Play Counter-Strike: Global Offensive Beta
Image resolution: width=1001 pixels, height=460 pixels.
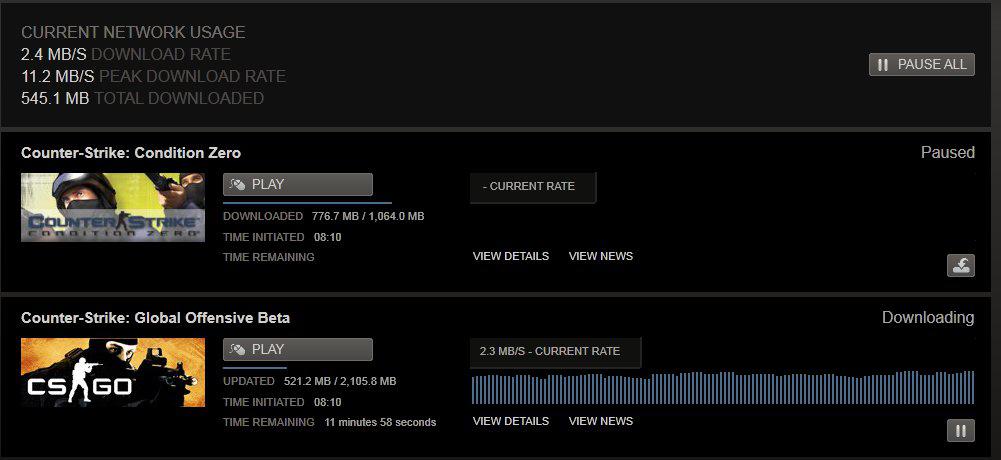pyautogui.click(x=297, y=350)
